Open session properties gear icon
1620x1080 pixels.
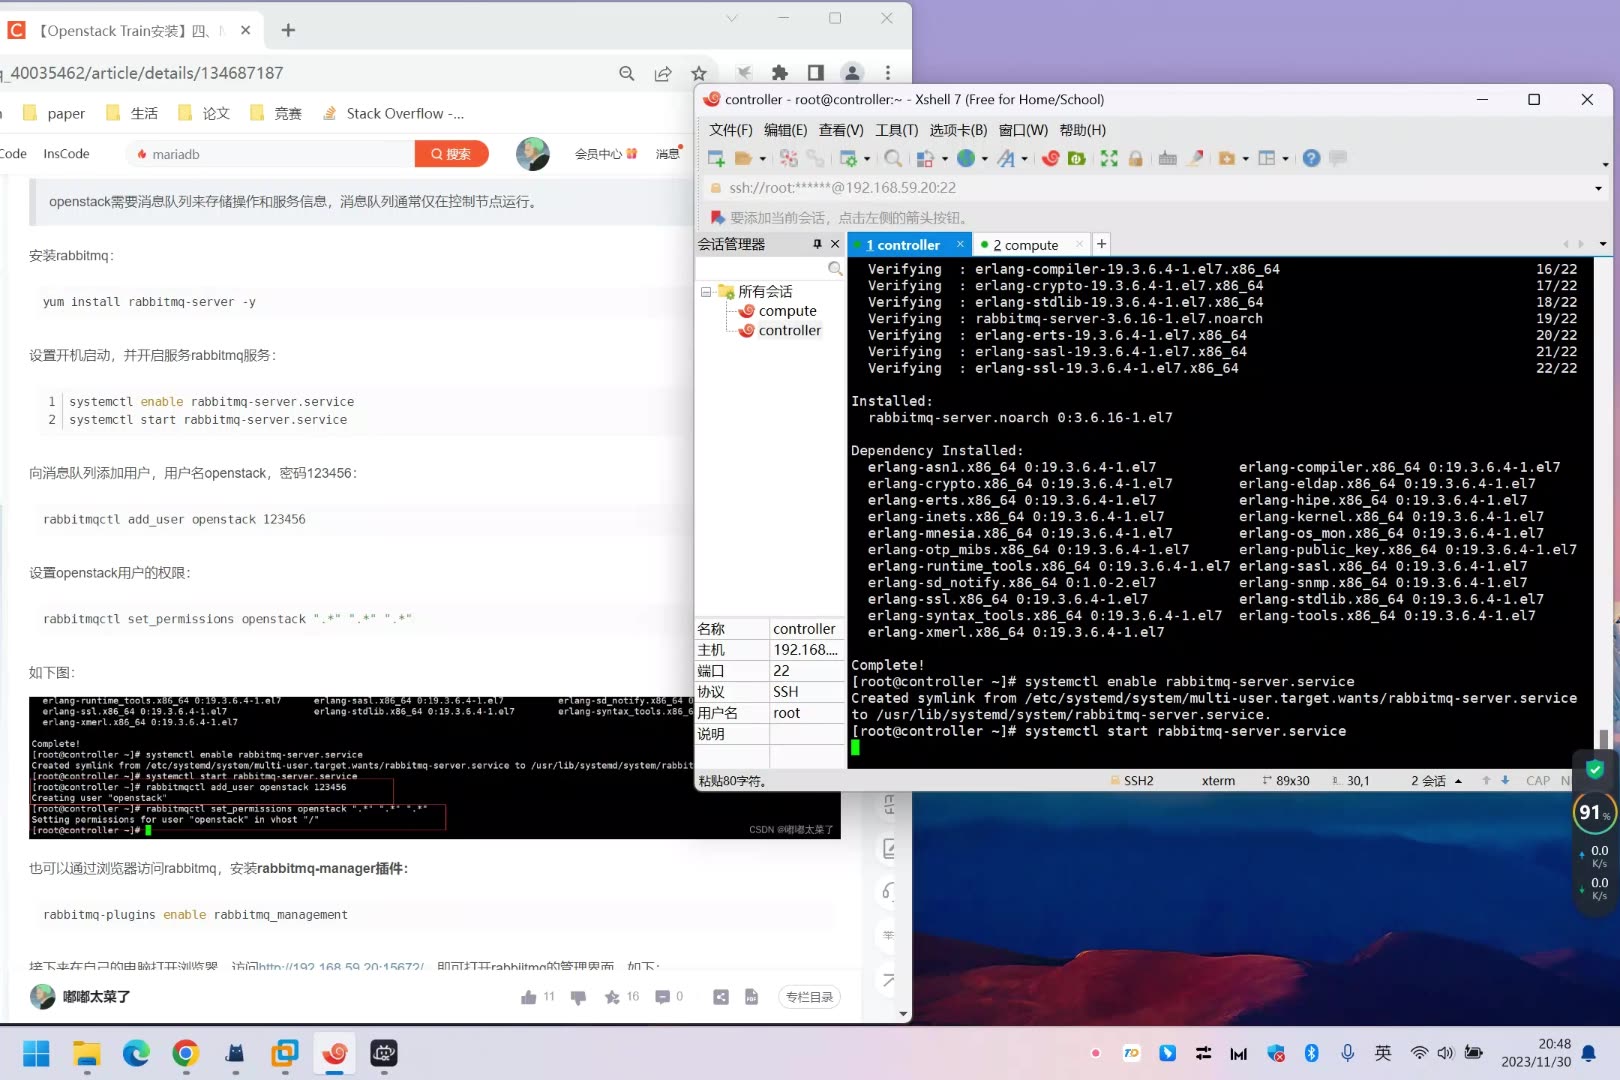coord(849,158)
